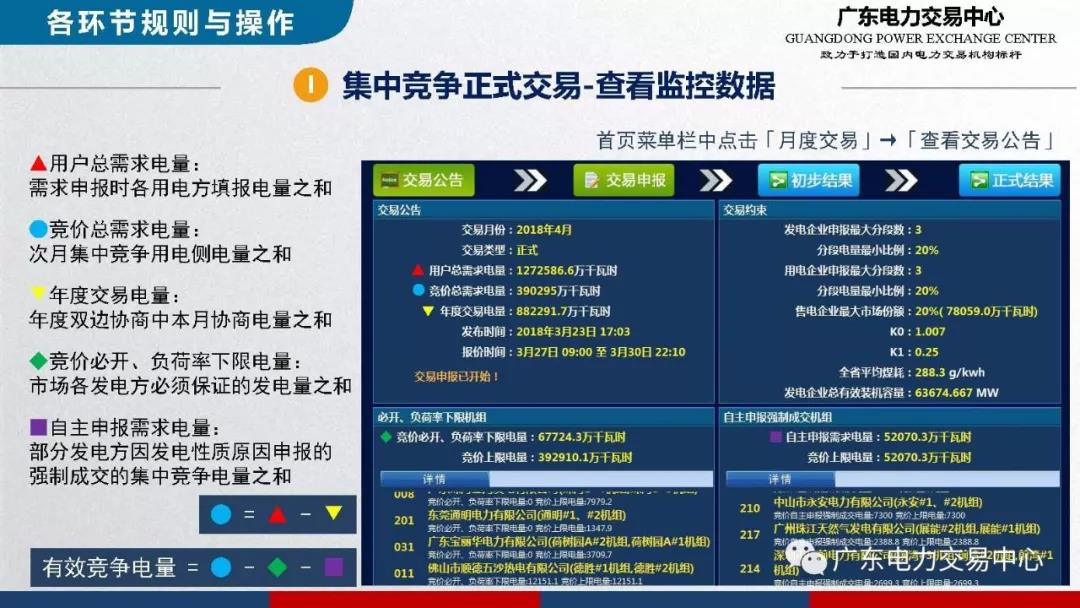
Task: Go to the 交易申报 step
Action: click(624, 180)
